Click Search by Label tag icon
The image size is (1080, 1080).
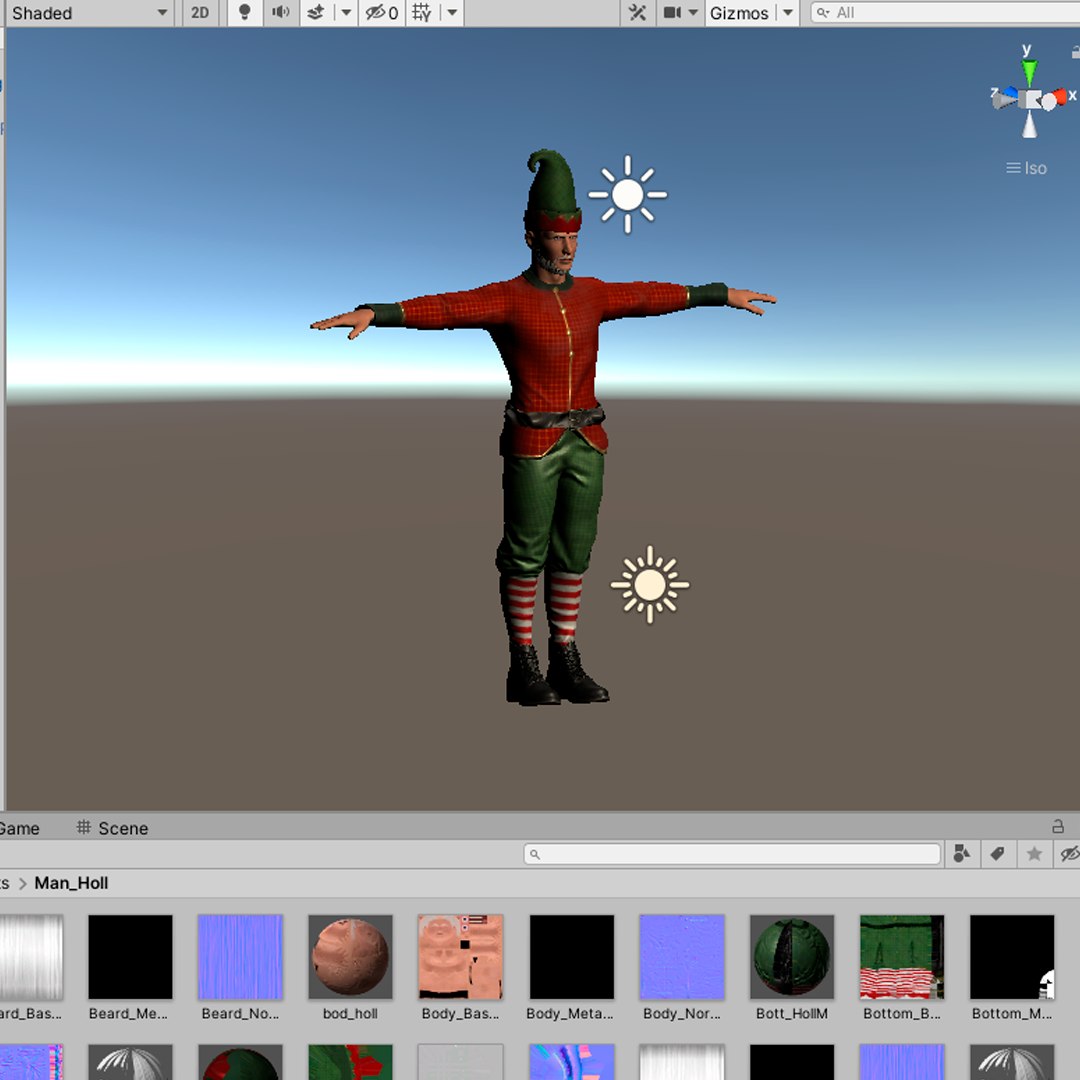pos(997,854)
